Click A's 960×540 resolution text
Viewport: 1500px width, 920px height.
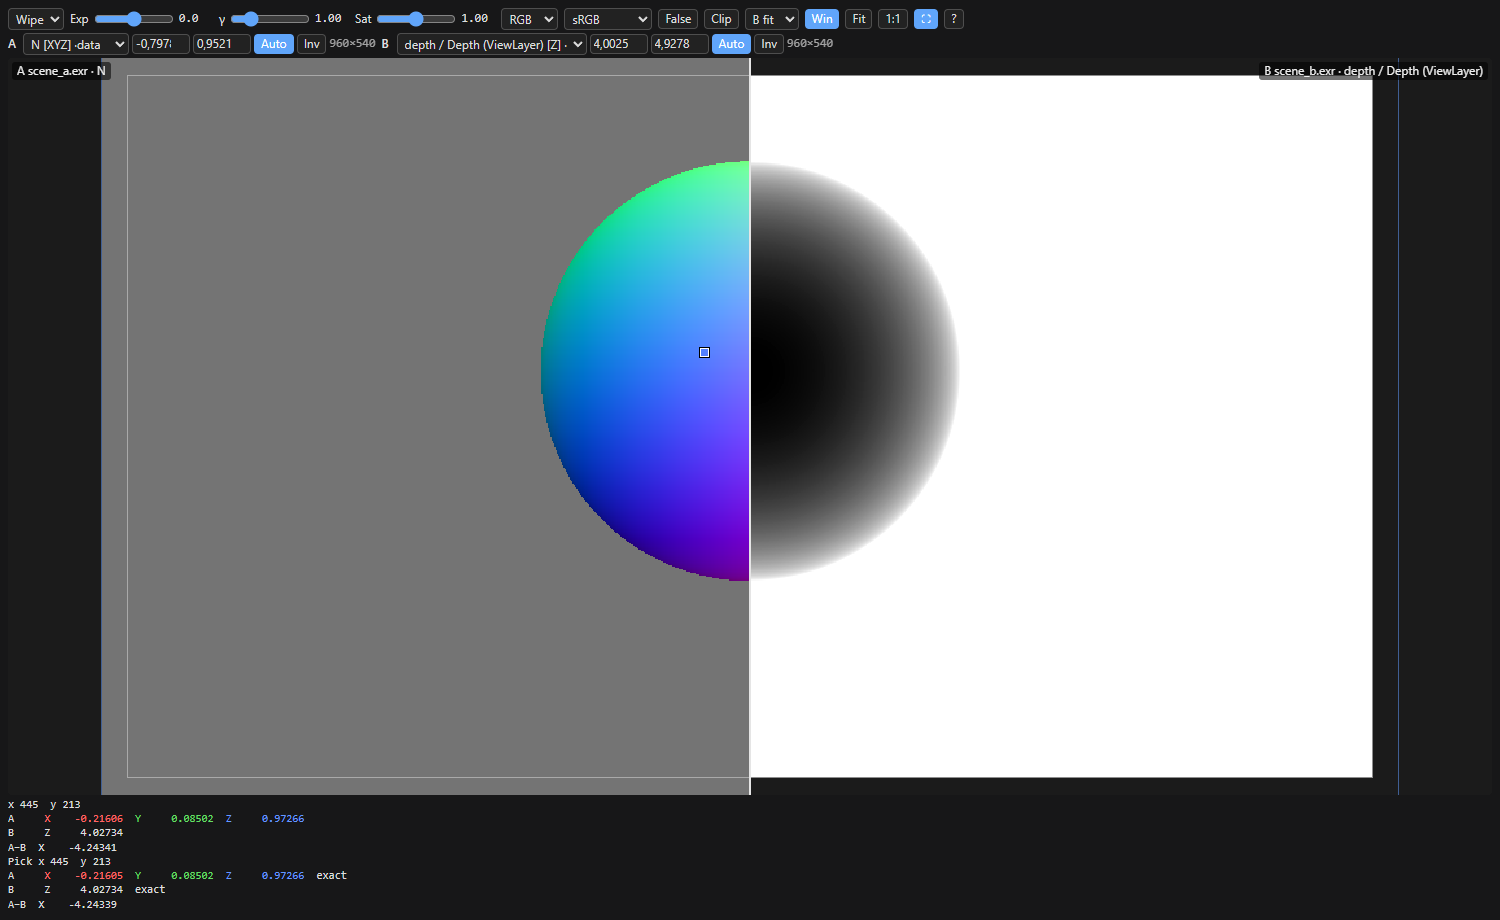click(x=353, y=44)
